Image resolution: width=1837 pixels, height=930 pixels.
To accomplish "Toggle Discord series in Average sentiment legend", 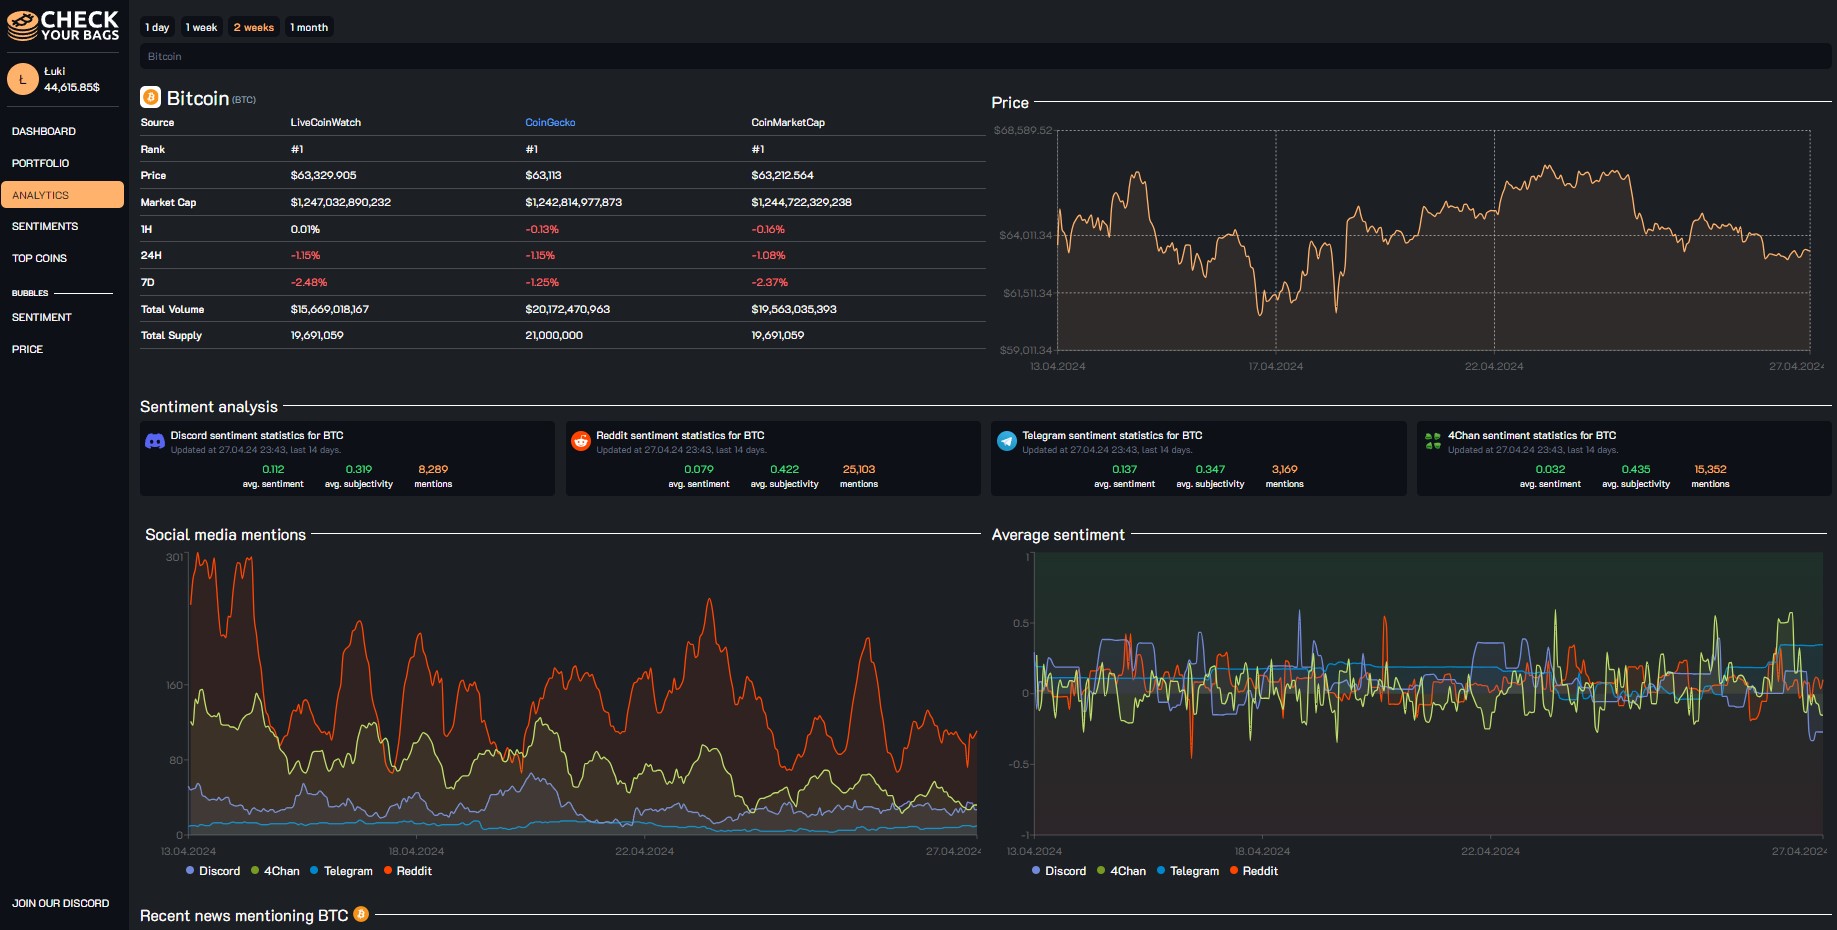I will click(x=1059, y=871).
